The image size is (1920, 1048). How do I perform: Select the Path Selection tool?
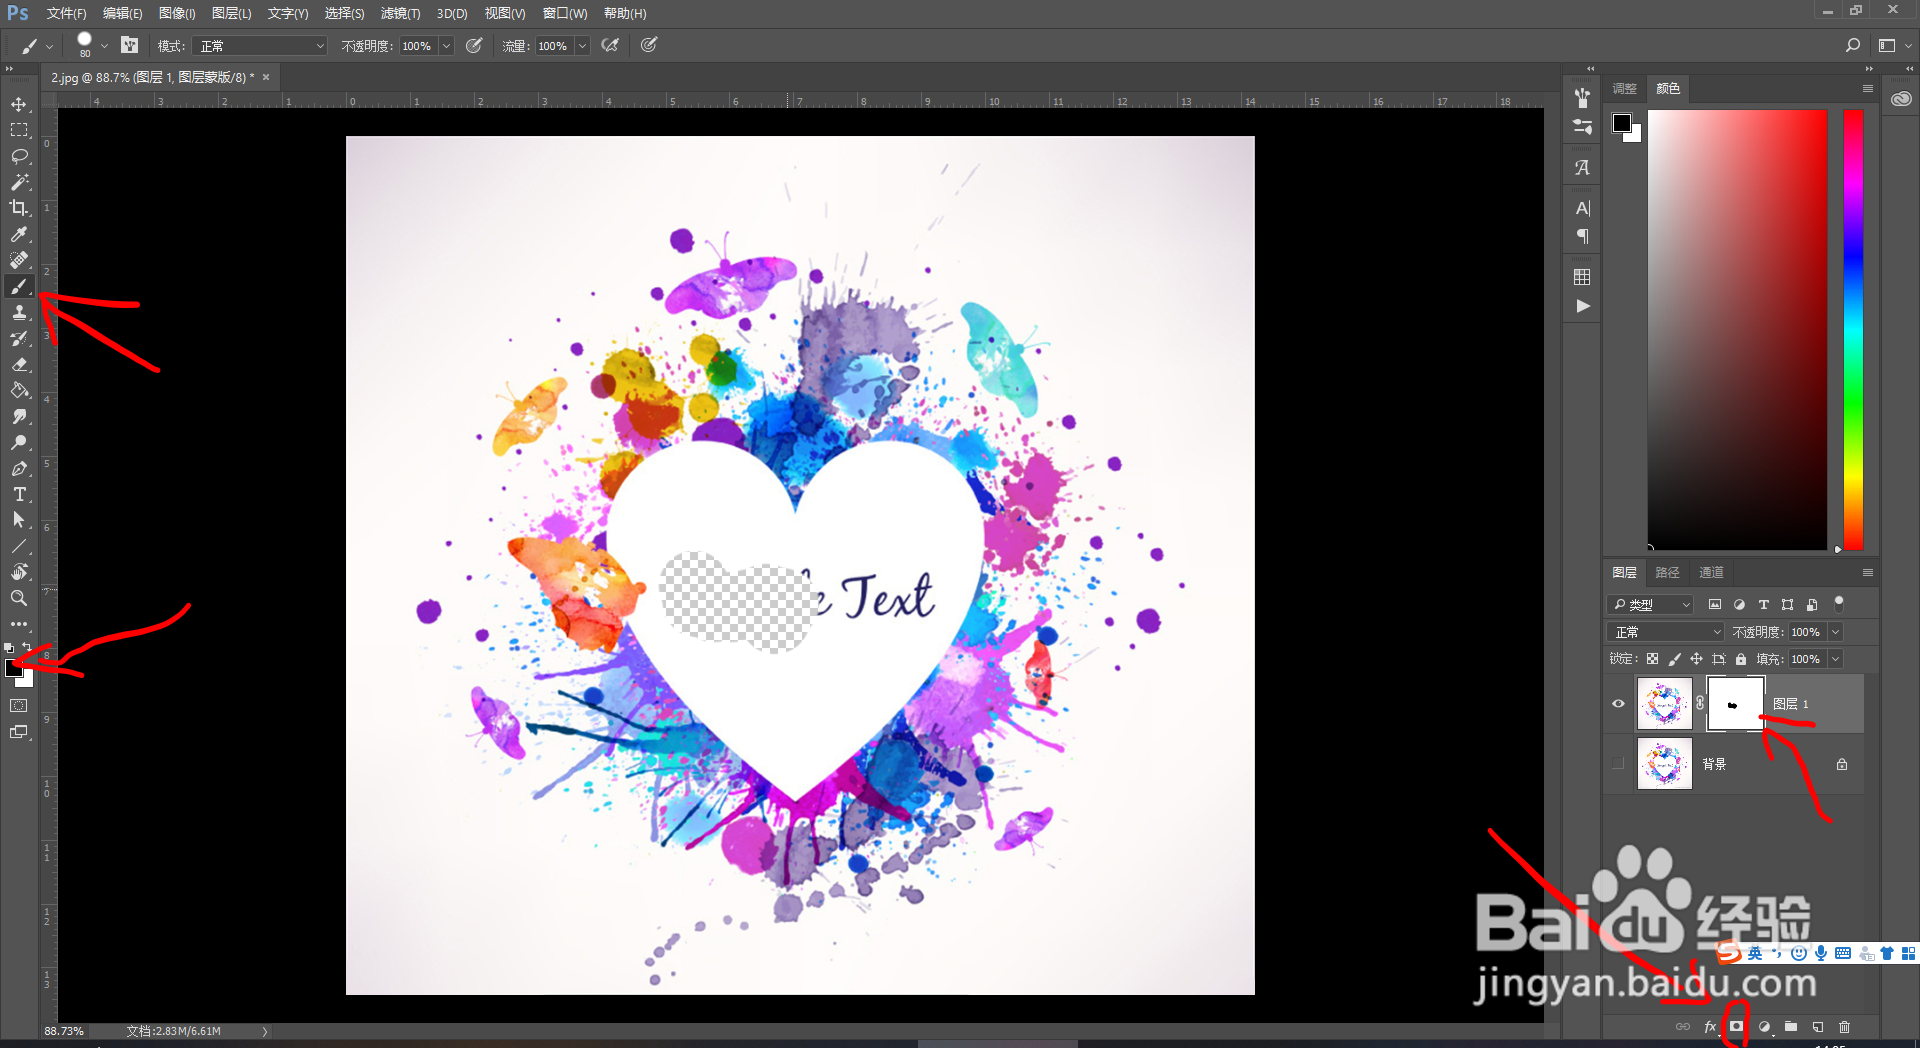(19, 520)
